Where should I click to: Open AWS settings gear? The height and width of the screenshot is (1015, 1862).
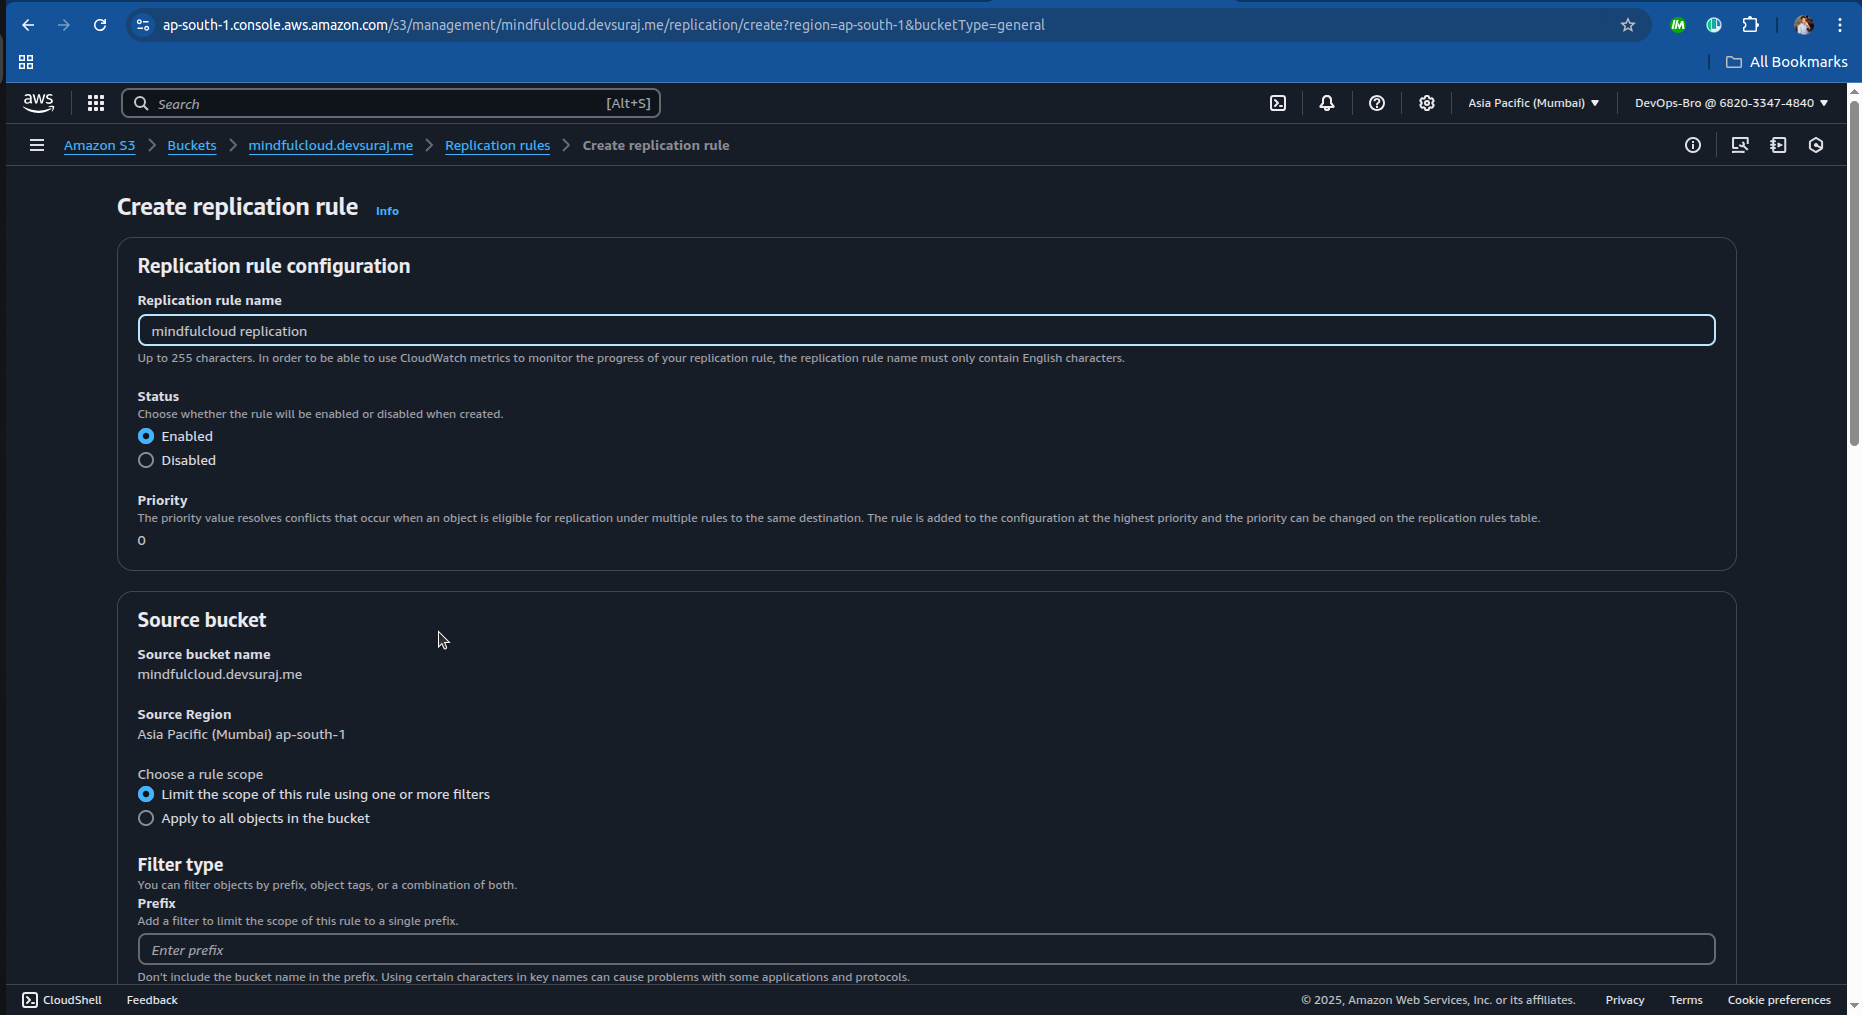(x=1427, y=103)
